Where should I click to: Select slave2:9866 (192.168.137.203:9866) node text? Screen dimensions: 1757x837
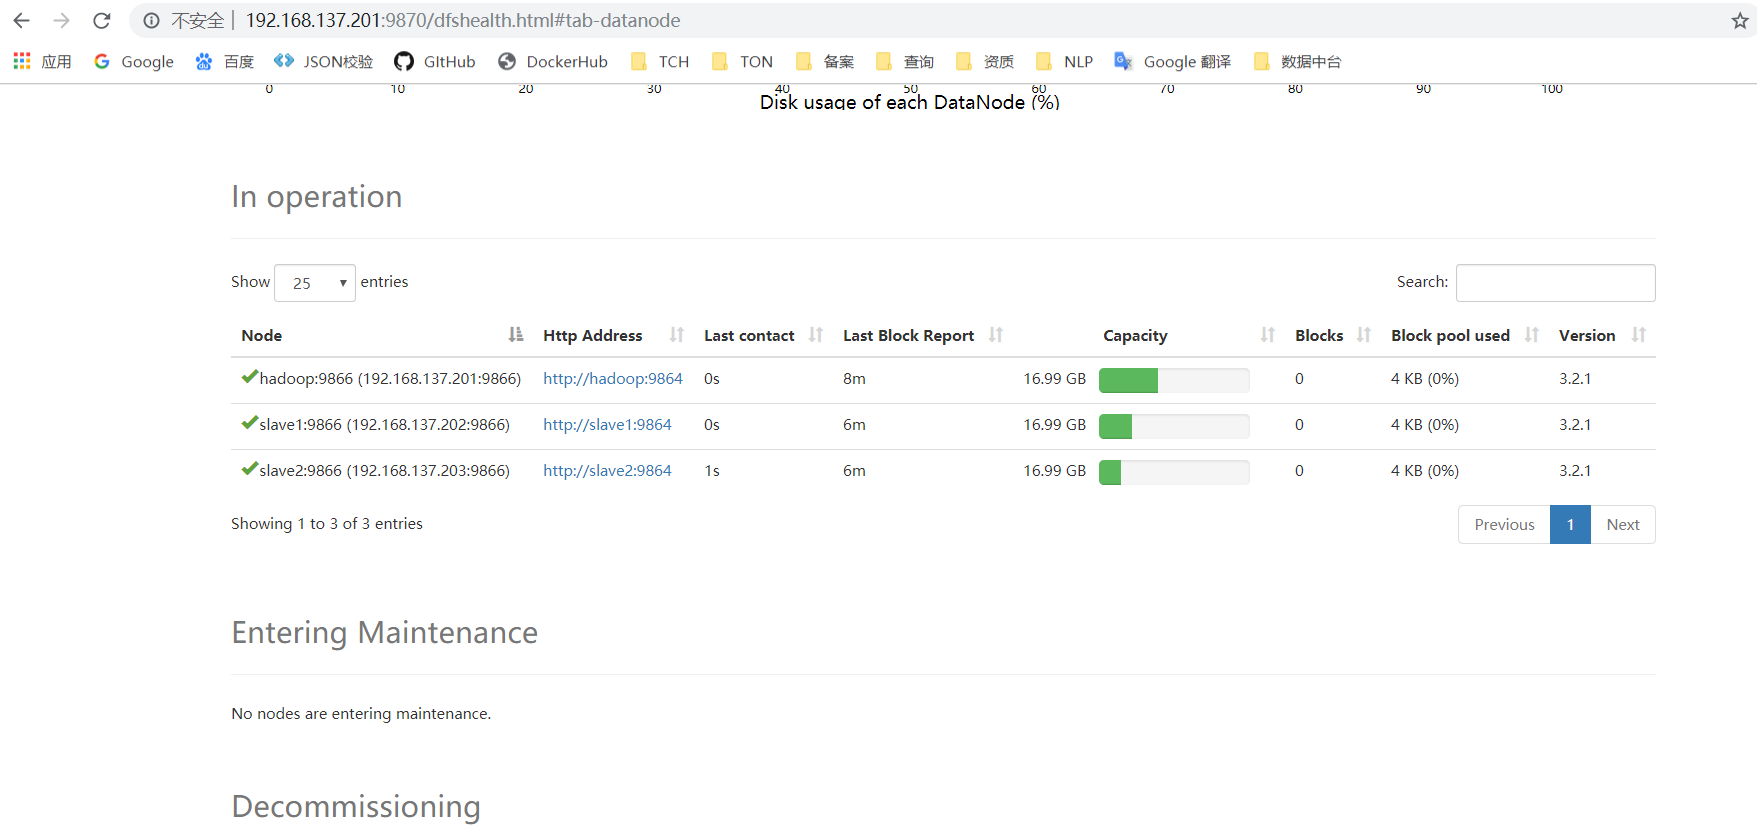coord(385,471)
